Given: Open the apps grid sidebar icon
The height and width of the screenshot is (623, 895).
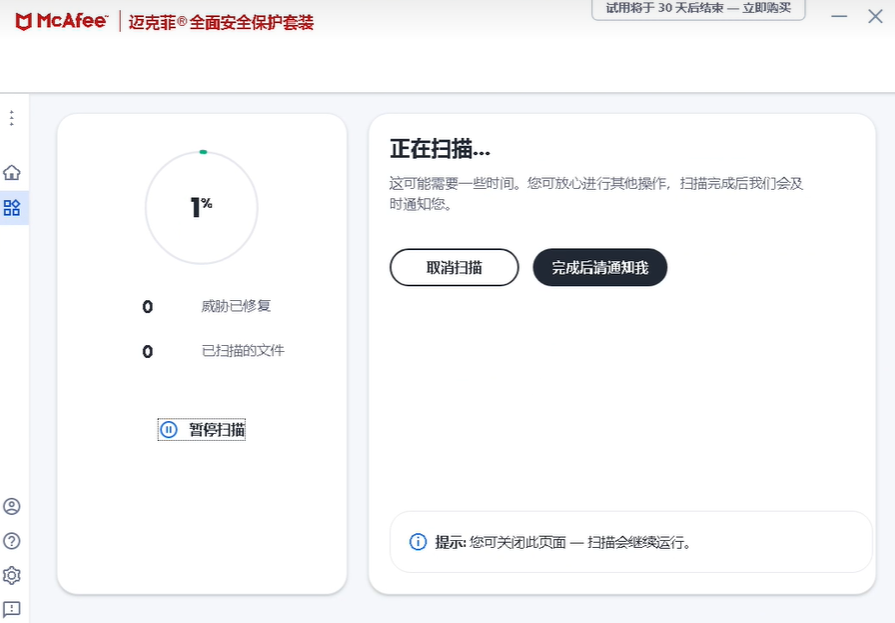Looking at the screenshot, I should pyautogui.click(x=11, y=208).
